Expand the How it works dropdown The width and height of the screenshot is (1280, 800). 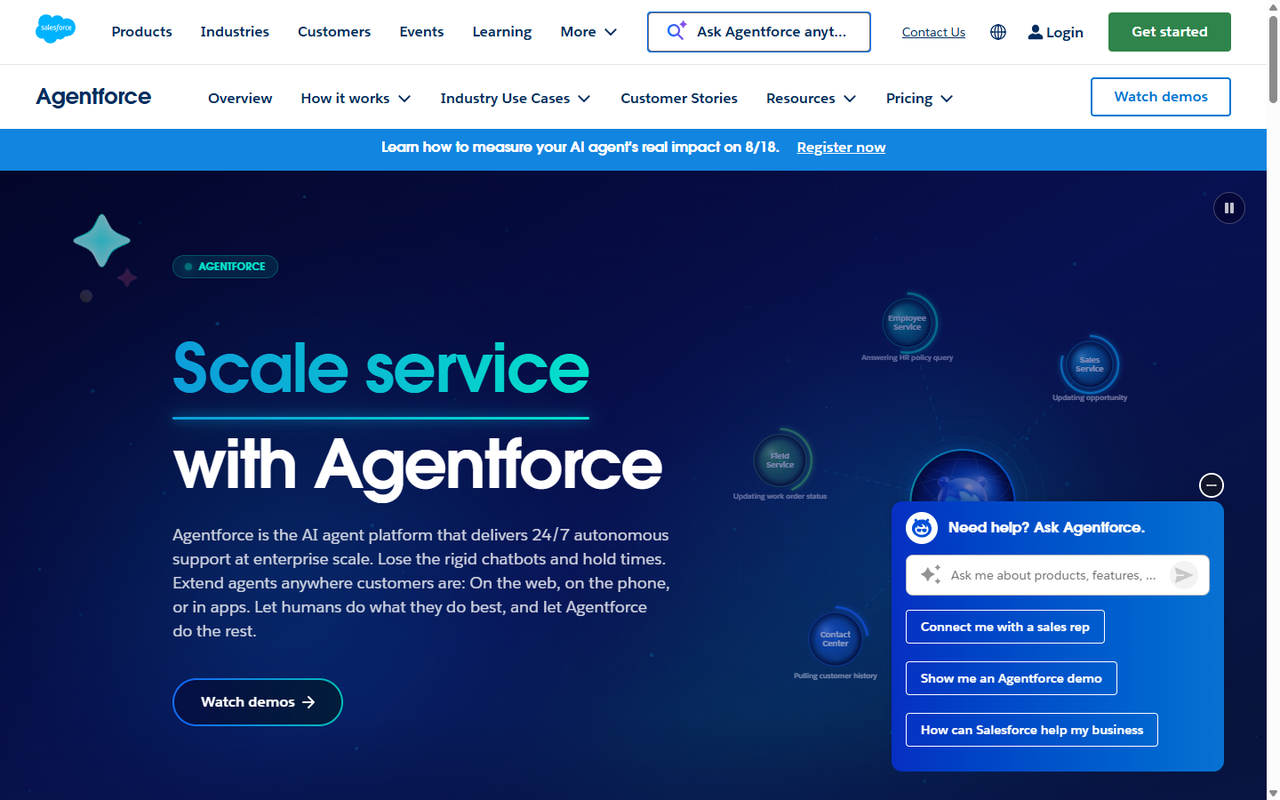click(x=356, y=98)
